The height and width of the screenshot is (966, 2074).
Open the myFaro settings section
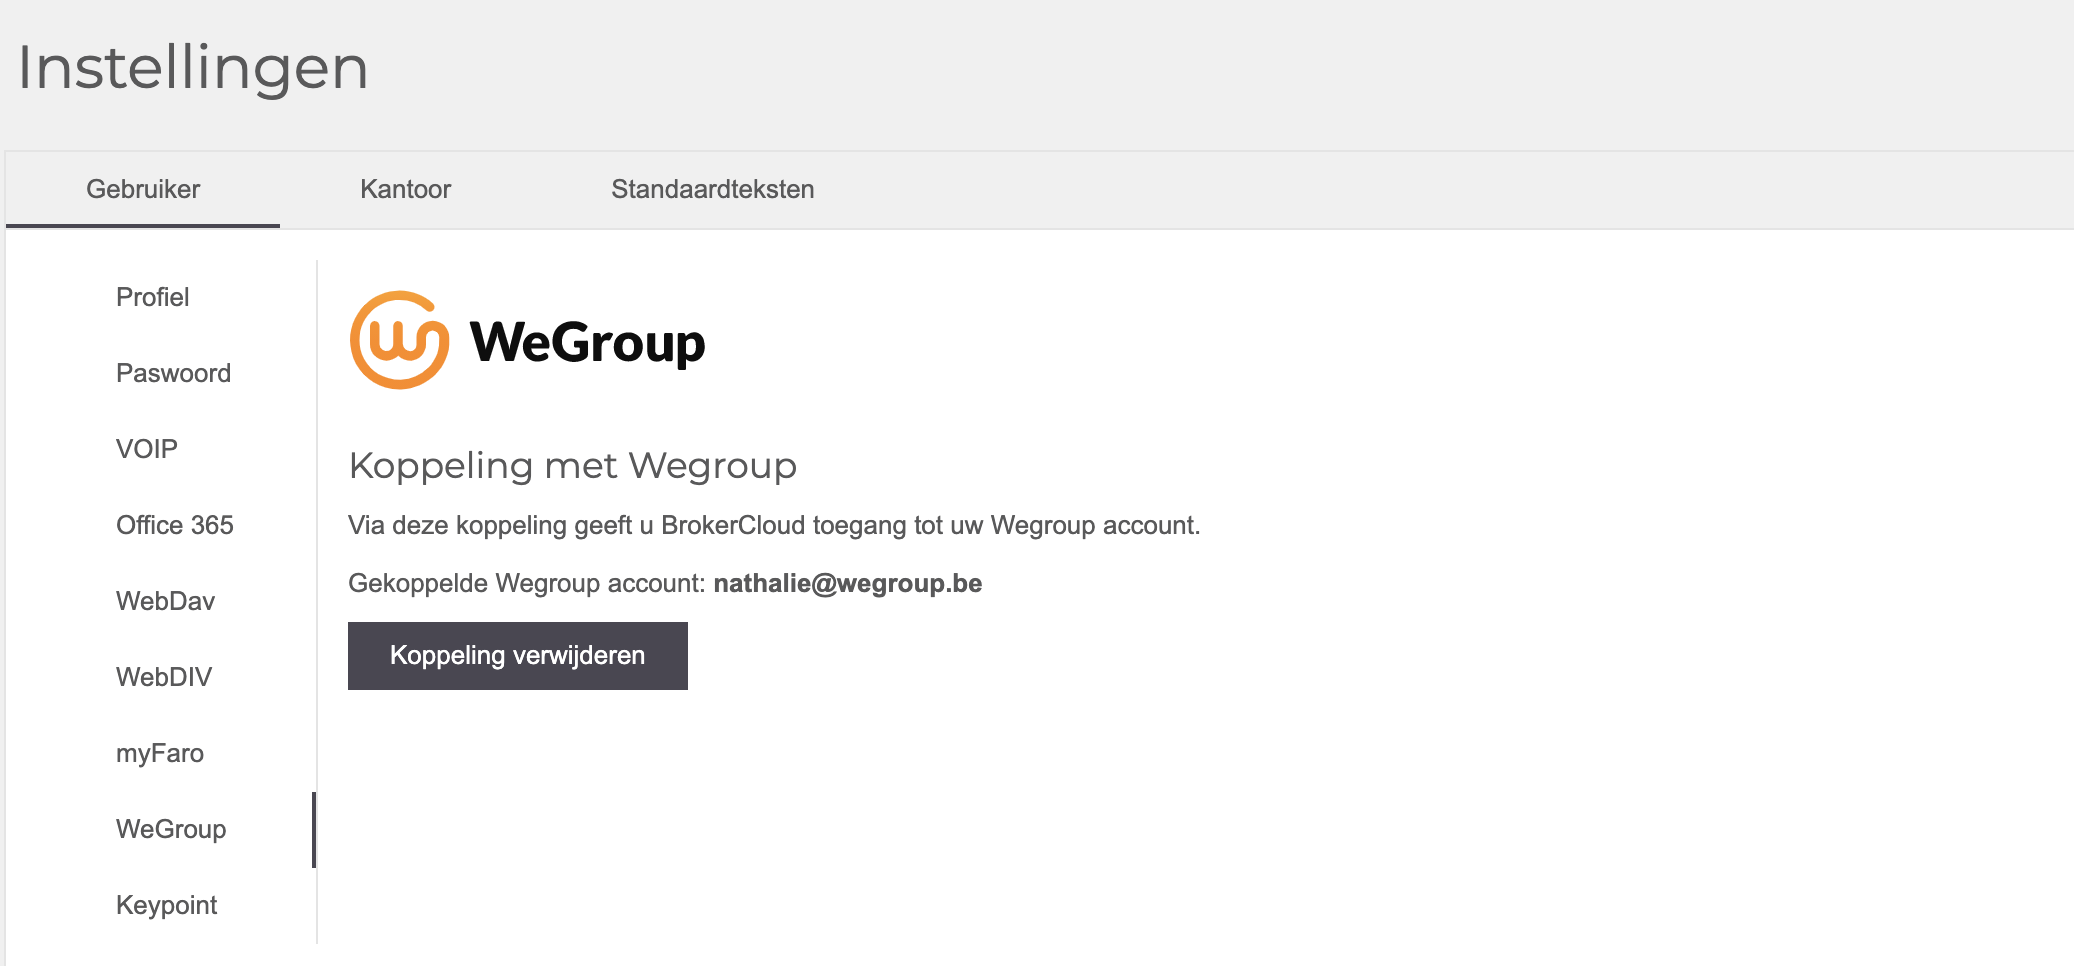coord(161,753)
